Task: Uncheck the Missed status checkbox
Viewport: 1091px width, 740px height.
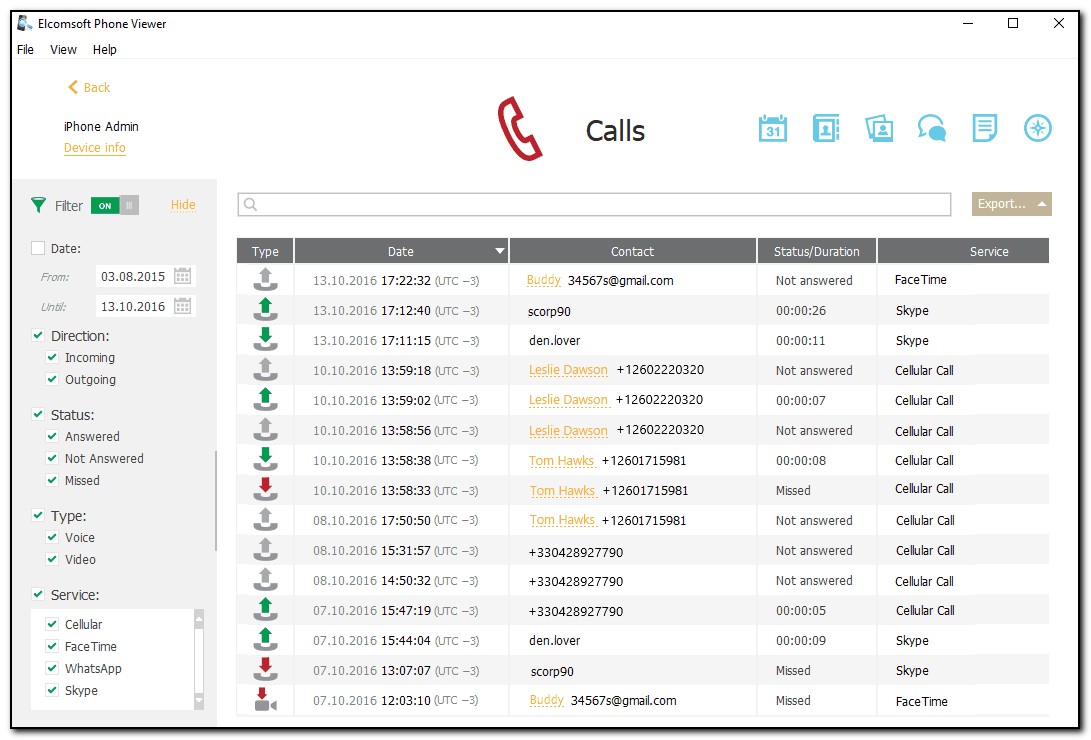Action: [x=52, y=481]
